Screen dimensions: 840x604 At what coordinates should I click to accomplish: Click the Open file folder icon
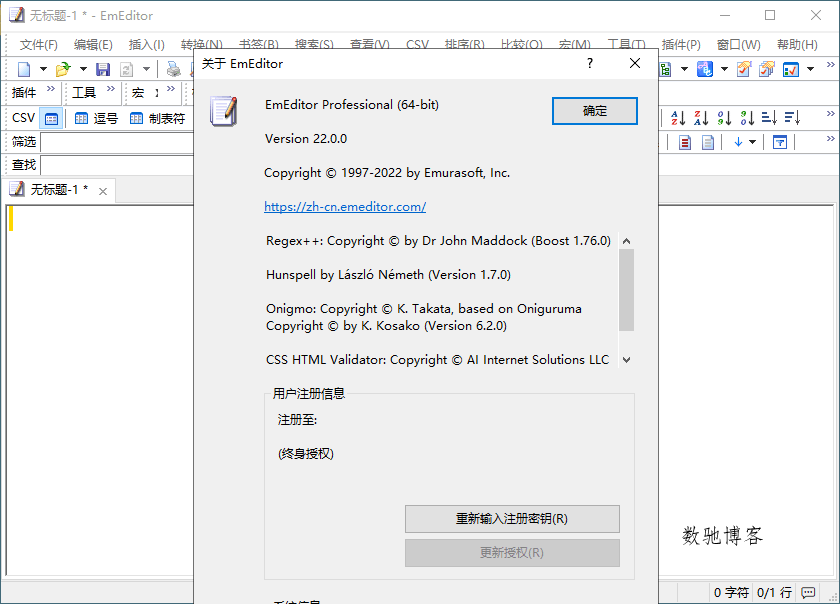pyautogui.click(x=63, y=69)
